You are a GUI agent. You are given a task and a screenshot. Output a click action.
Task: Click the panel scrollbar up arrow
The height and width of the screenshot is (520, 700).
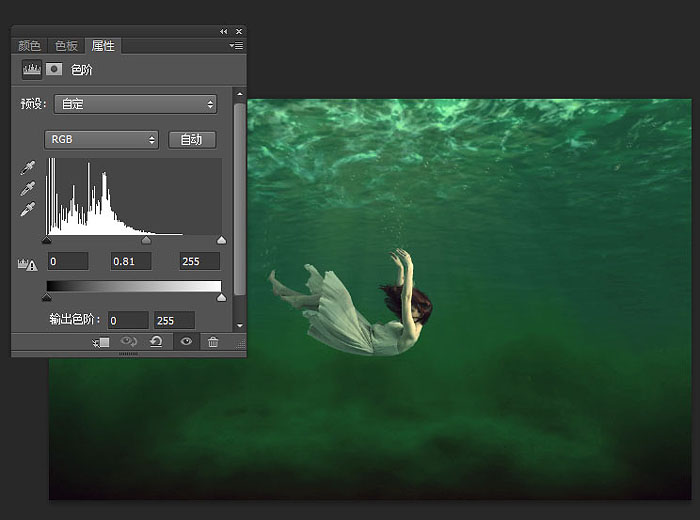[x=240, y=94]
